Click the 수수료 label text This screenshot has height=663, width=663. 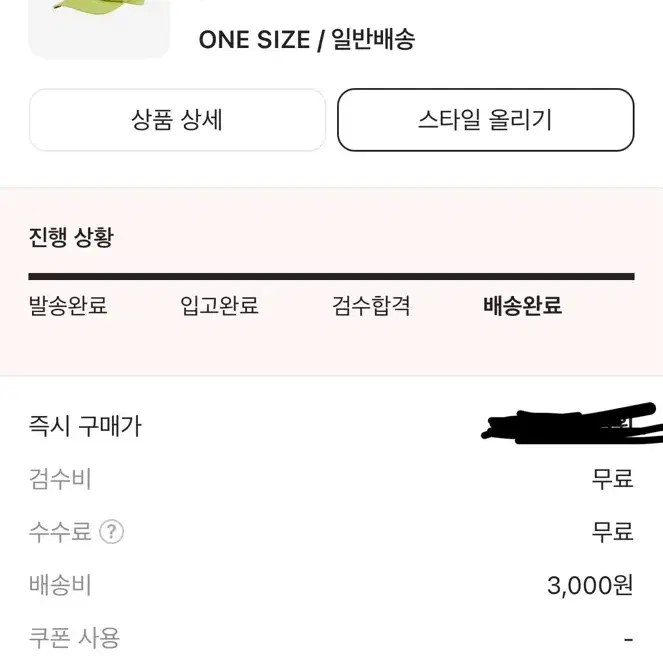point(60,531)
